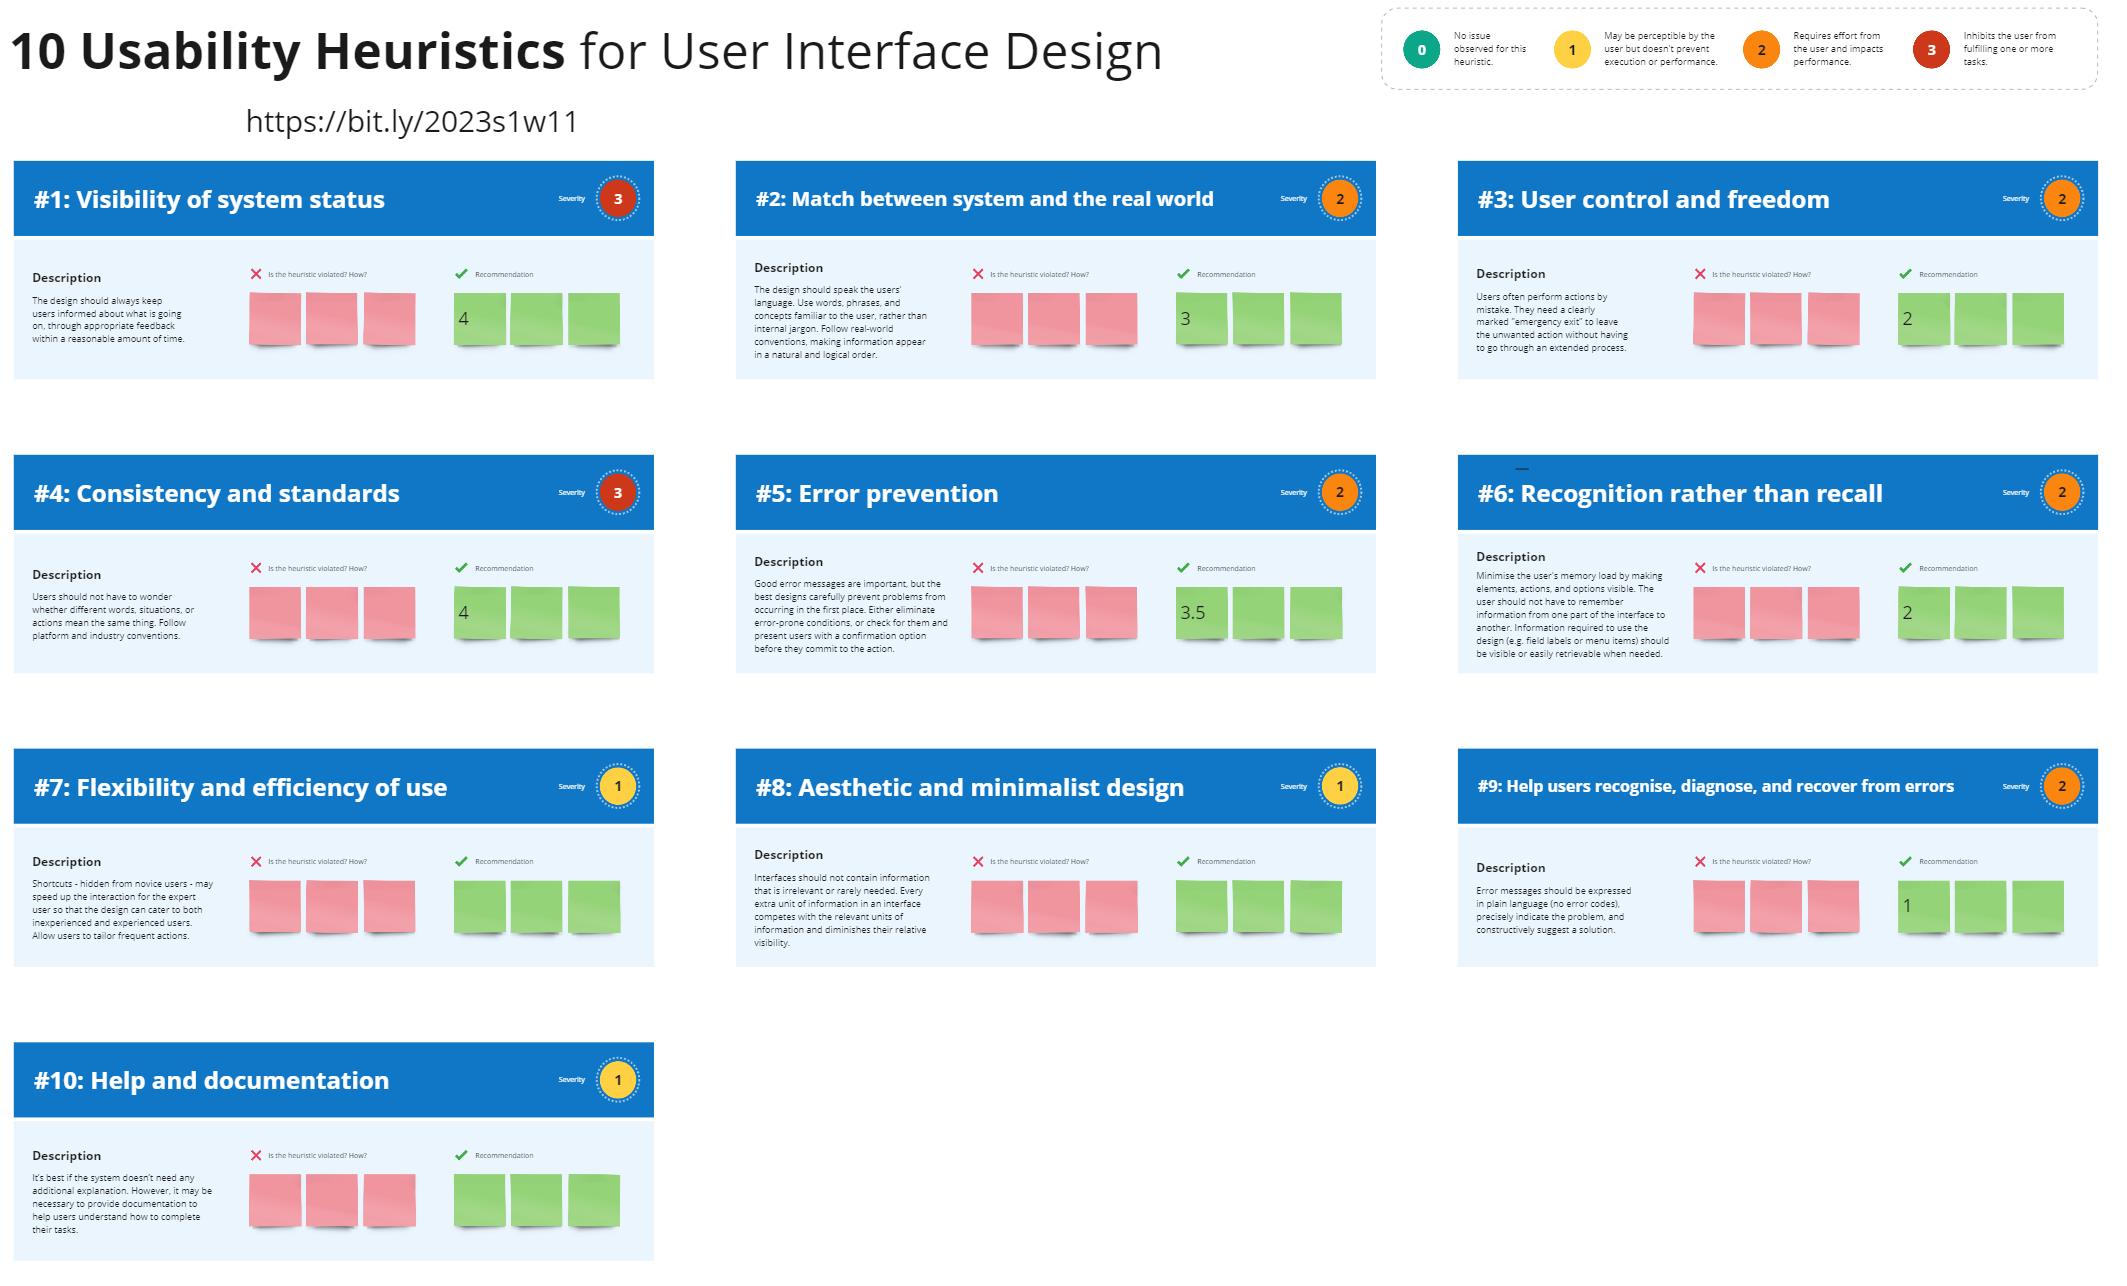The image size is (2127, 1286).
Task: Click the orange 2 circle in the legend
Action: click(1761, 50)
